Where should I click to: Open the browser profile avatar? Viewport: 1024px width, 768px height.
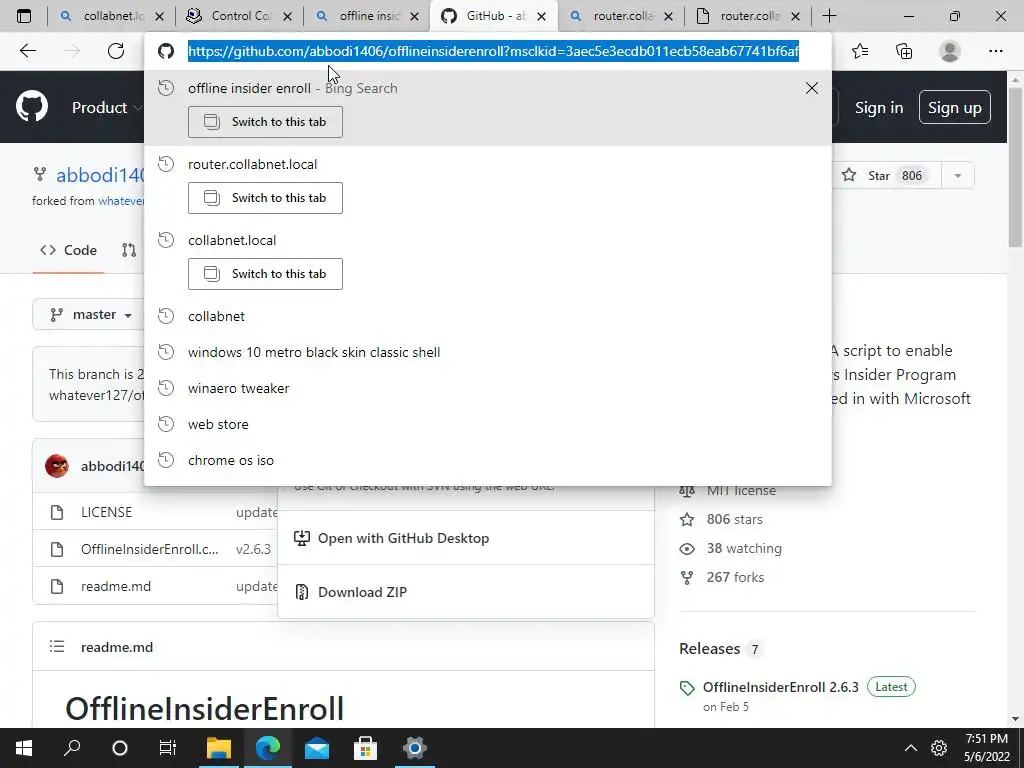coord(950,51)
